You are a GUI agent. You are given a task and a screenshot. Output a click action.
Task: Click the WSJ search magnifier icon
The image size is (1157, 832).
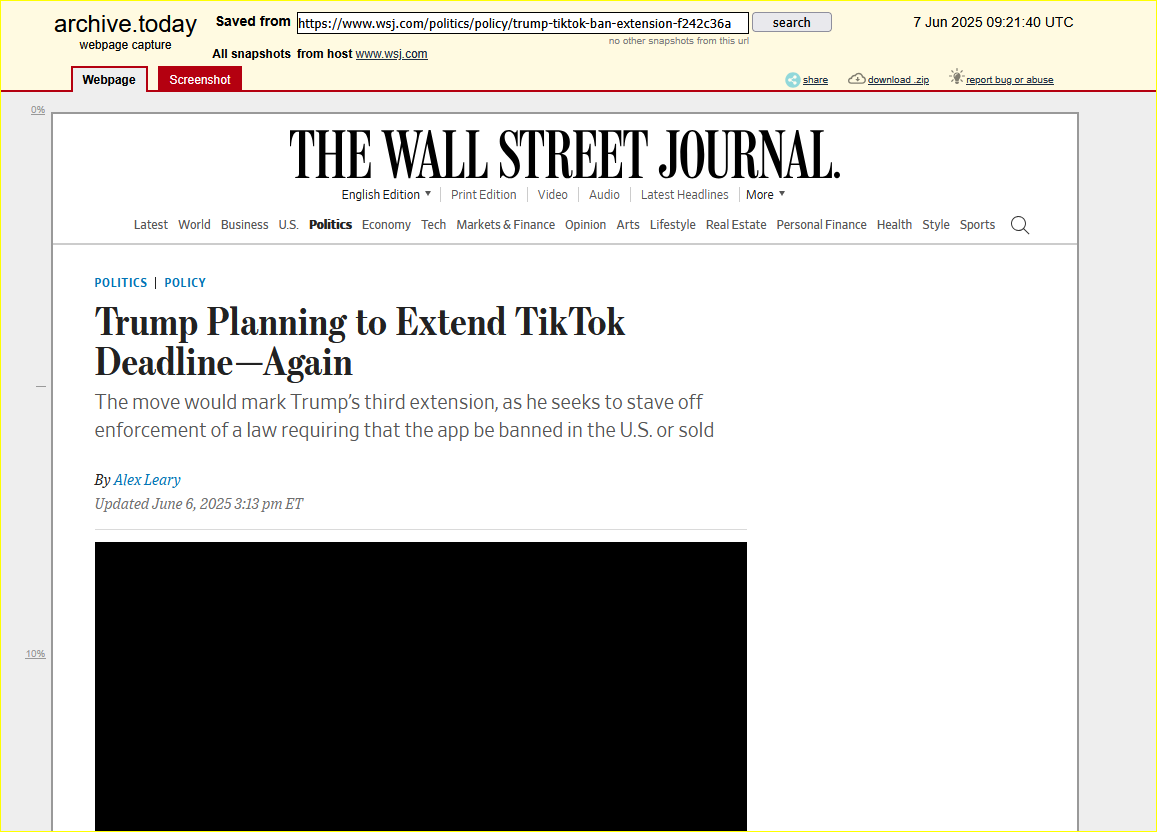pos(1020,225)
